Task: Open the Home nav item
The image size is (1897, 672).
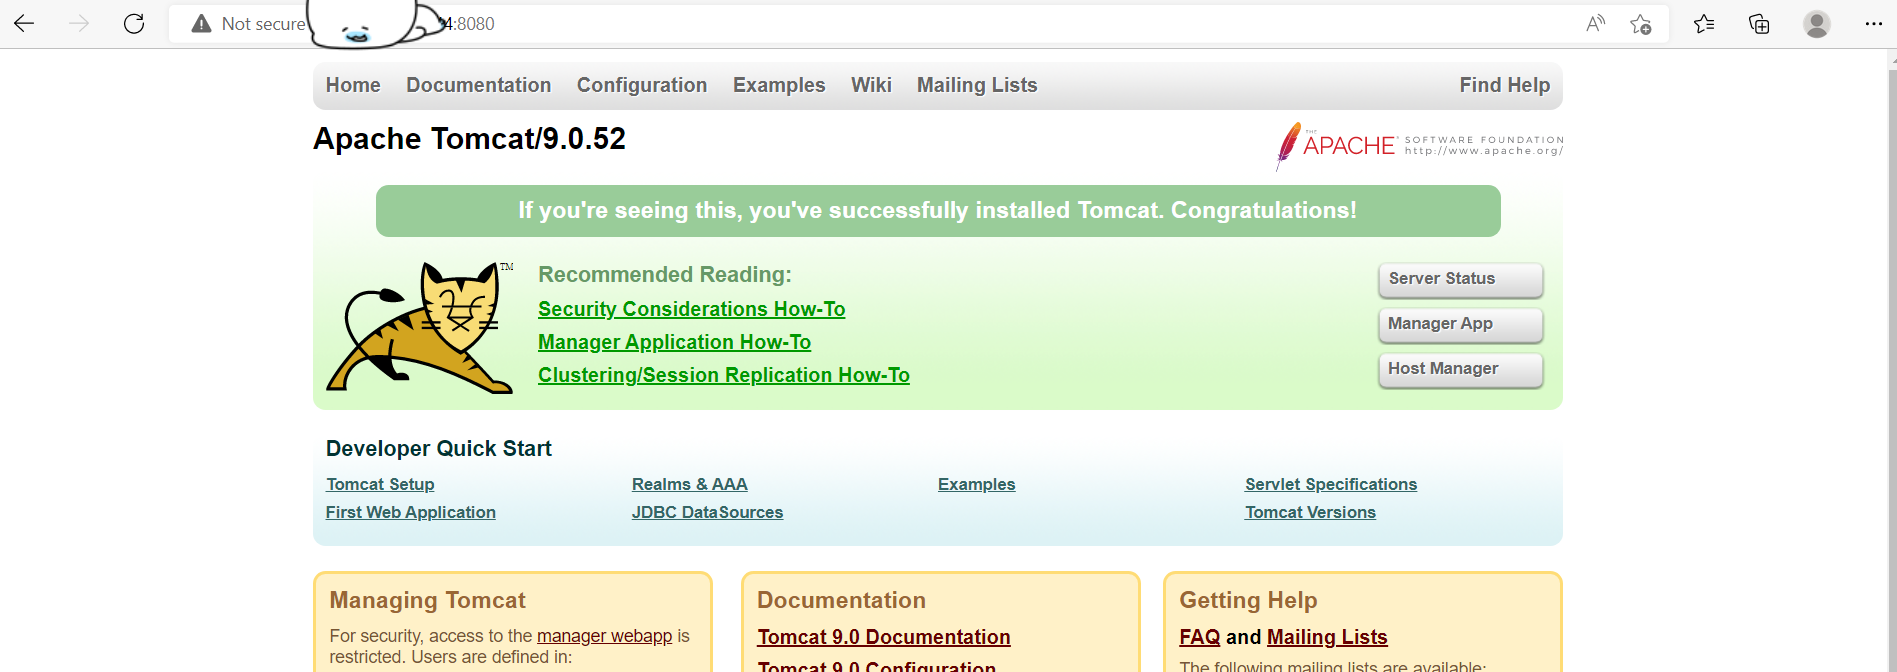Action: coord(353,85)
